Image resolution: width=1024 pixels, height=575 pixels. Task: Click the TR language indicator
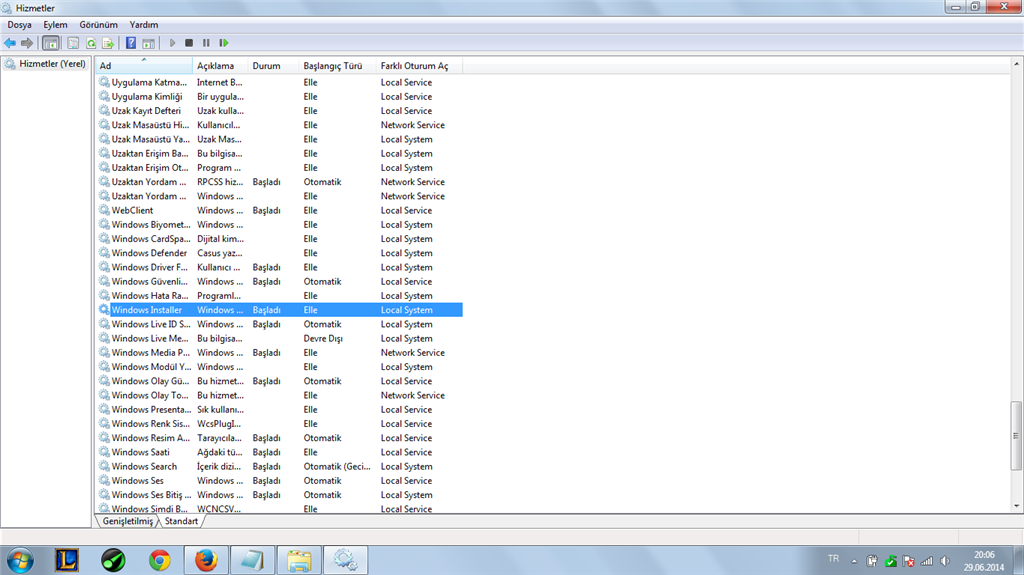coord(833,559)
